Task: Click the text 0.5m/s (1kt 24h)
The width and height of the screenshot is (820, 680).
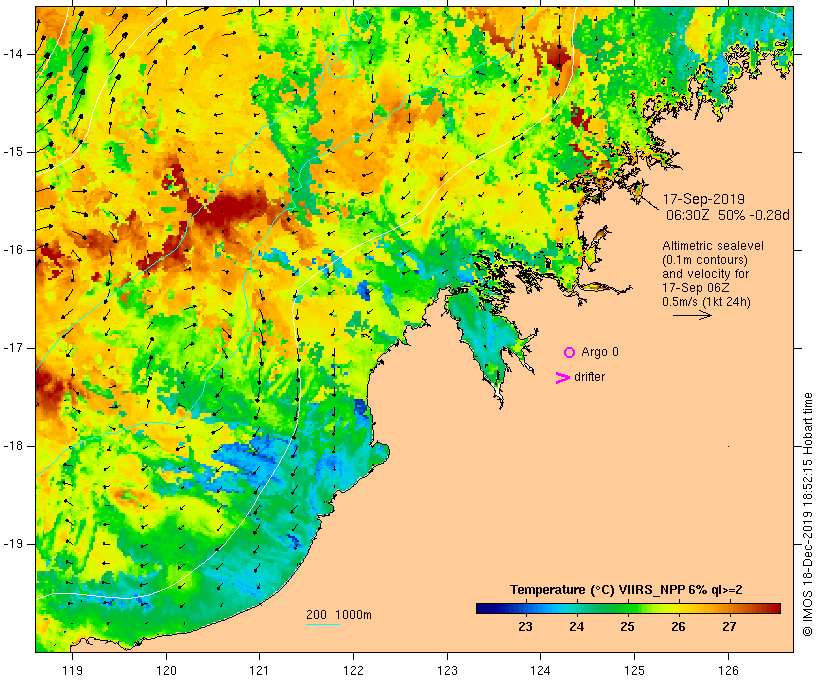Action: point(706,302)
